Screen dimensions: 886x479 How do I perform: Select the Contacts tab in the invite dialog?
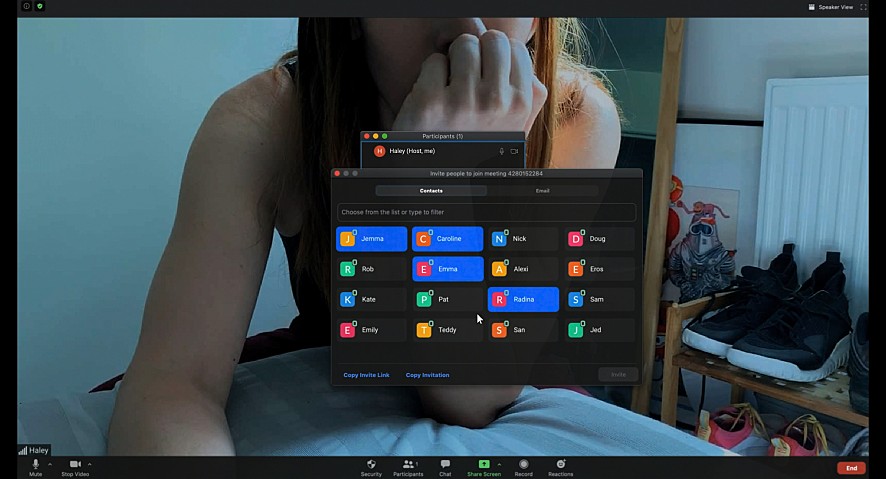click(x=431, y=190)
